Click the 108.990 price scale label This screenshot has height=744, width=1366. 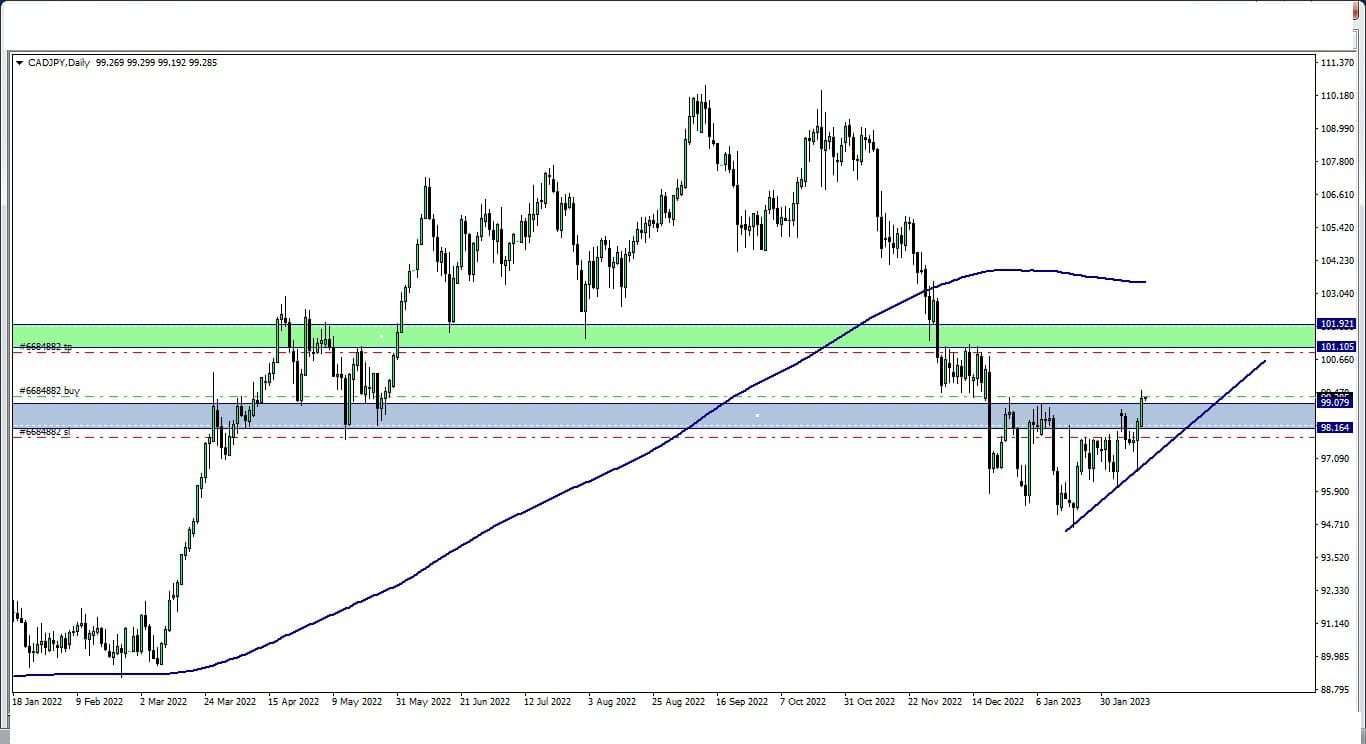click(x=1337, y=129)
